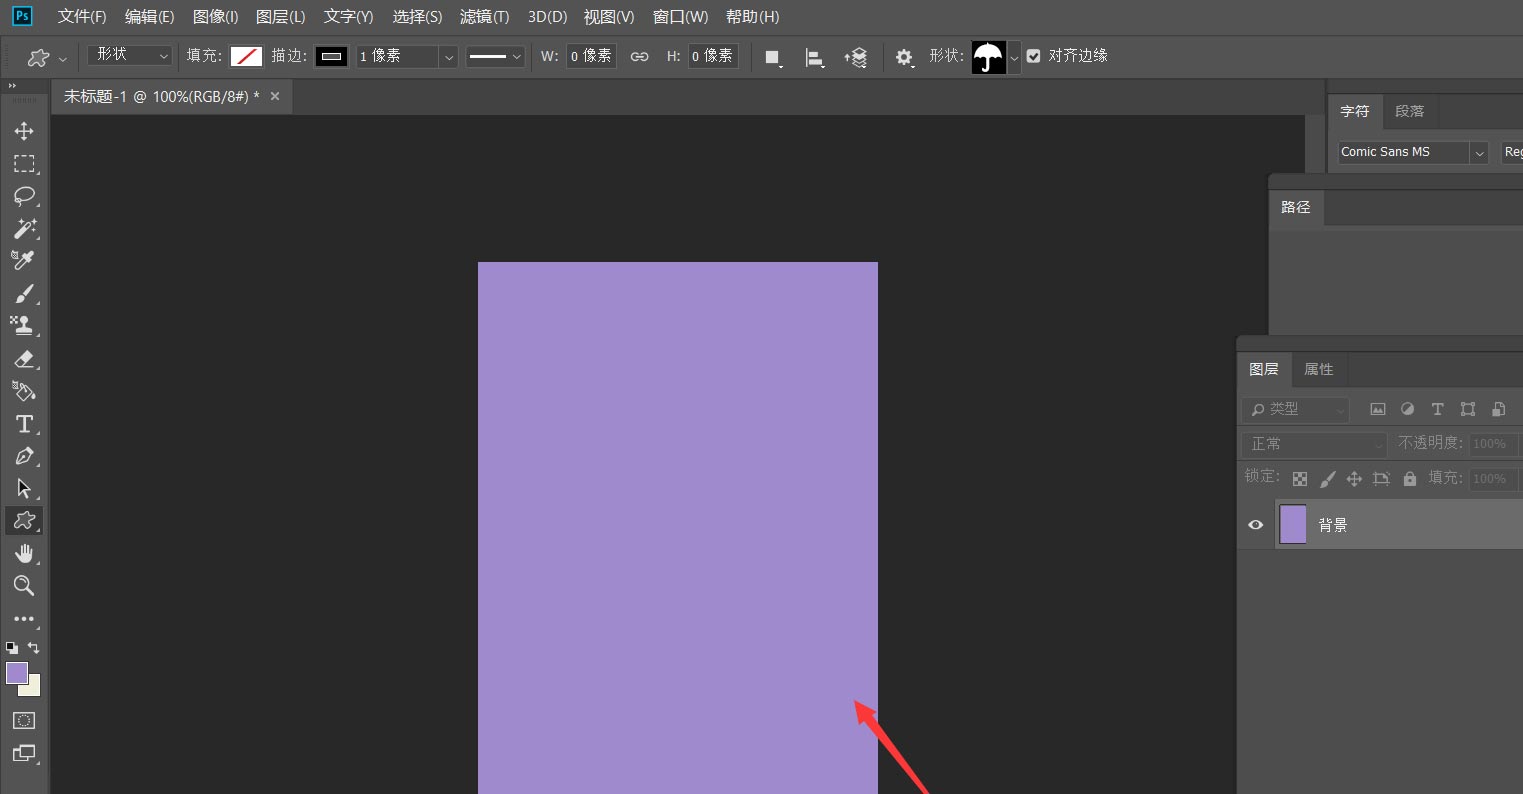Open the stroke line style dropdown
This screenshot has width=1523, height=794.
point(496,57)
